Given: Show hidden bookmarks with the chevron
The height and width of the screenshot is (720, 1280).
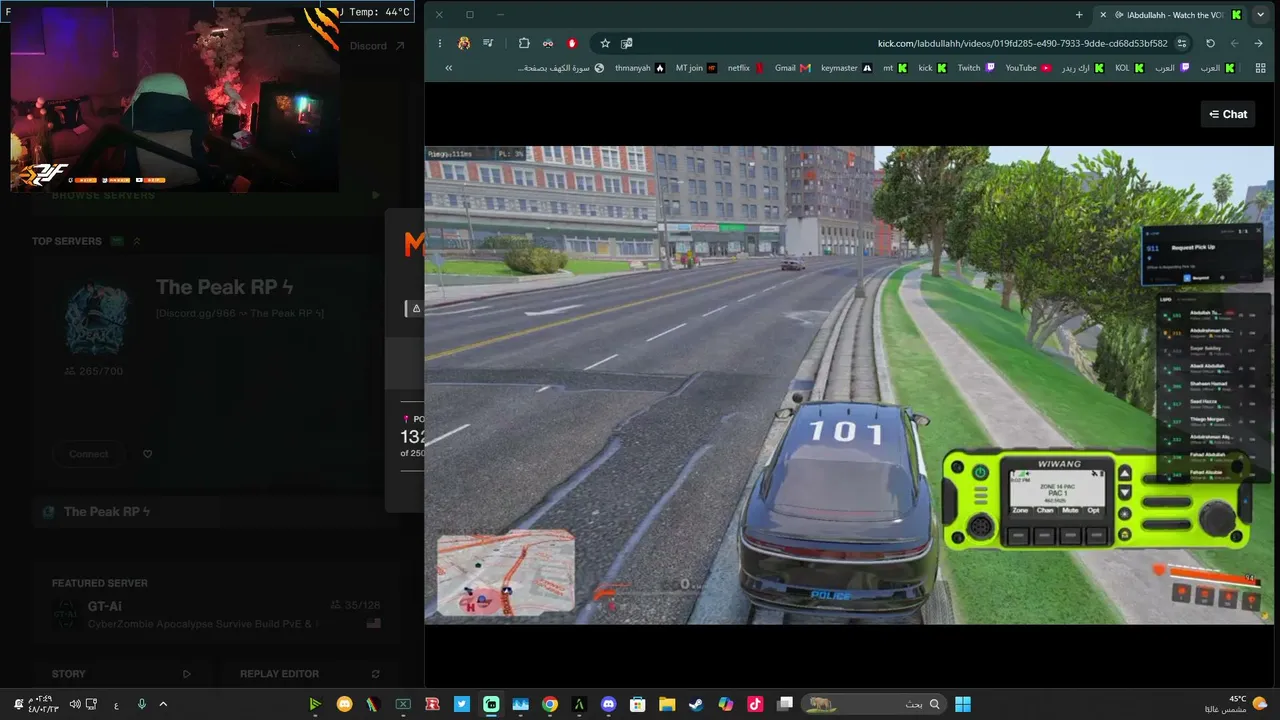Looking at the screenshot, I should 448,68.
